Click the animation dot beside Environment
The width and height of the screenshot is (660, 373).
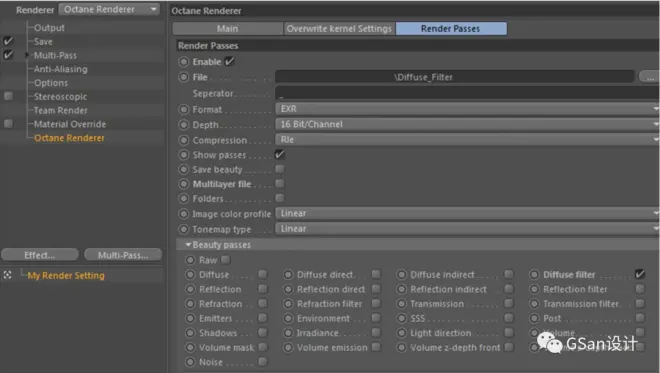click(x=288, y=318)
